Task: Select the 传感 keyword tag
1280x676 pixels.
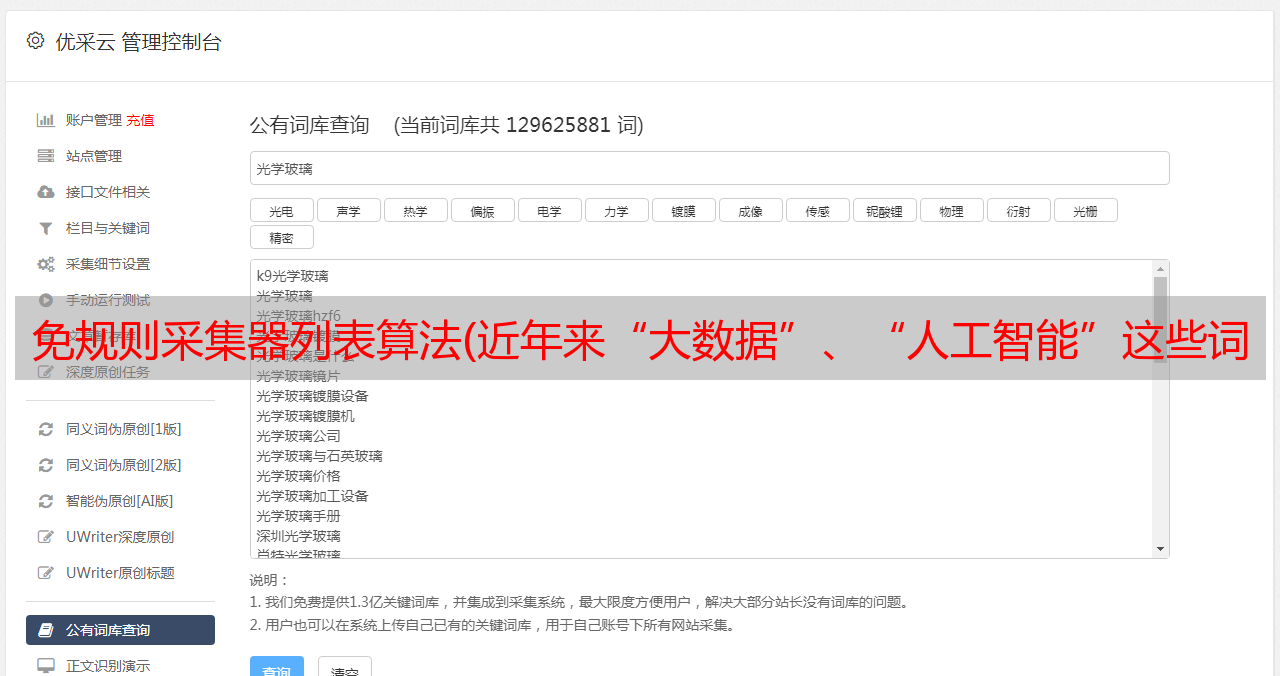Action: pyautogui.click(x=817, y=210)
